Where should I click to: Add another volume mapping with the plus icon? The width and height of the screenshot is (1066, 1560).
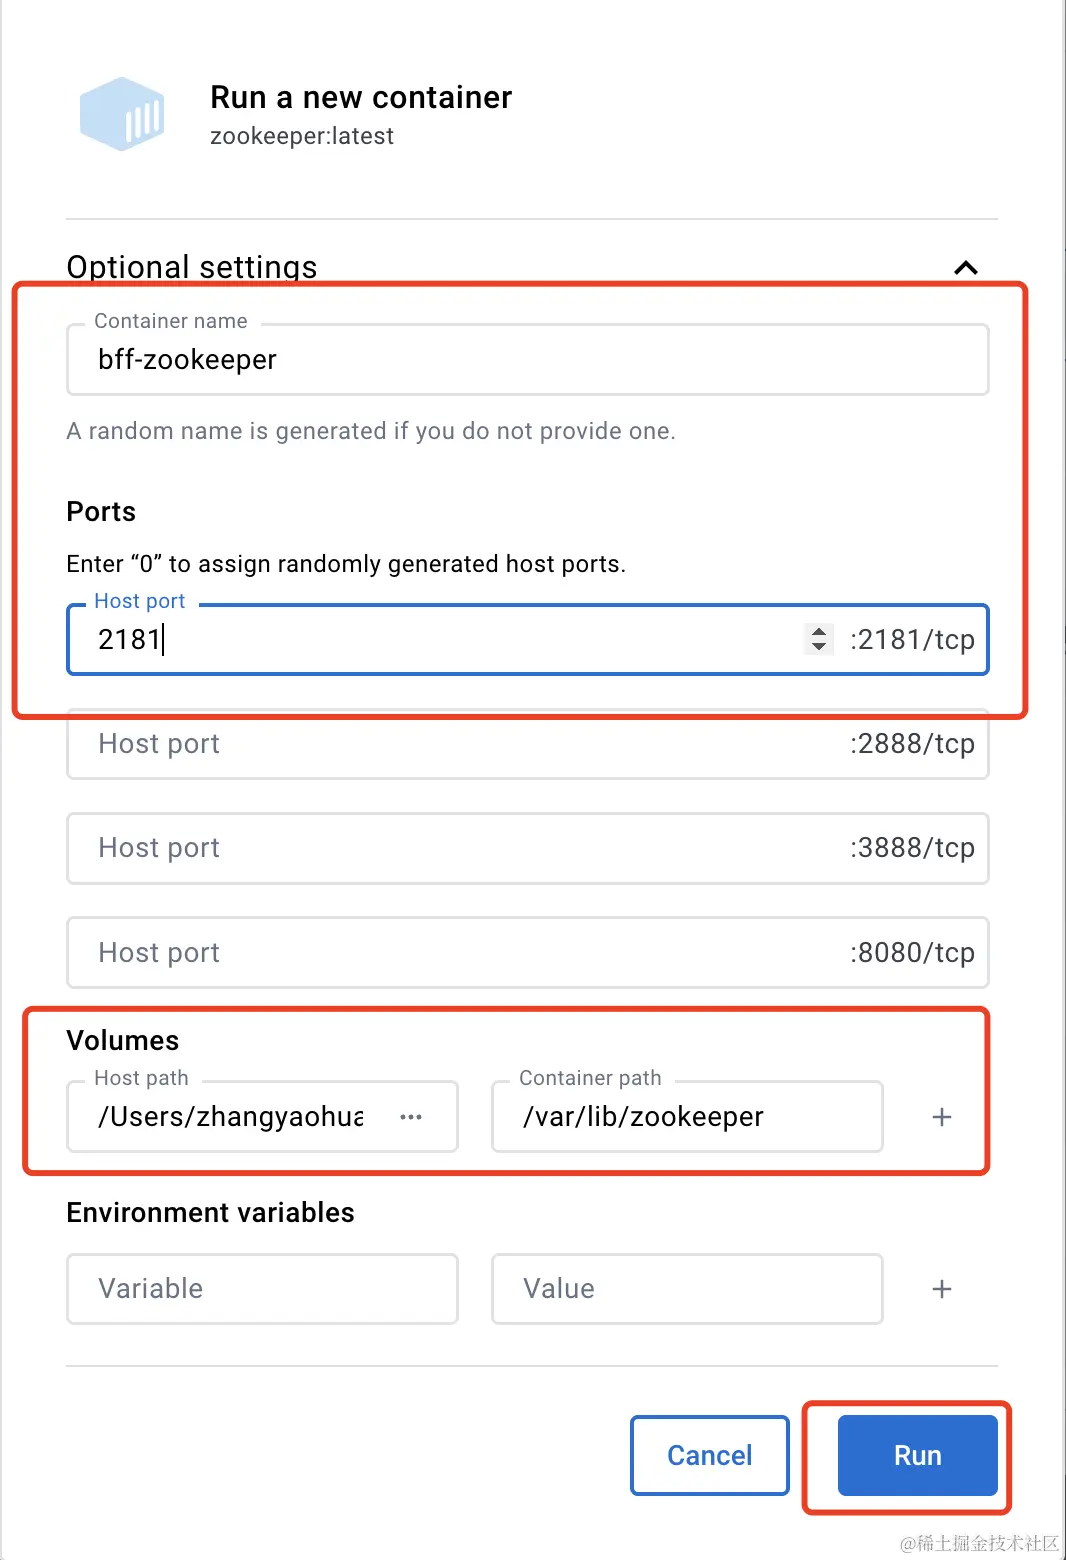point(941,1117)
